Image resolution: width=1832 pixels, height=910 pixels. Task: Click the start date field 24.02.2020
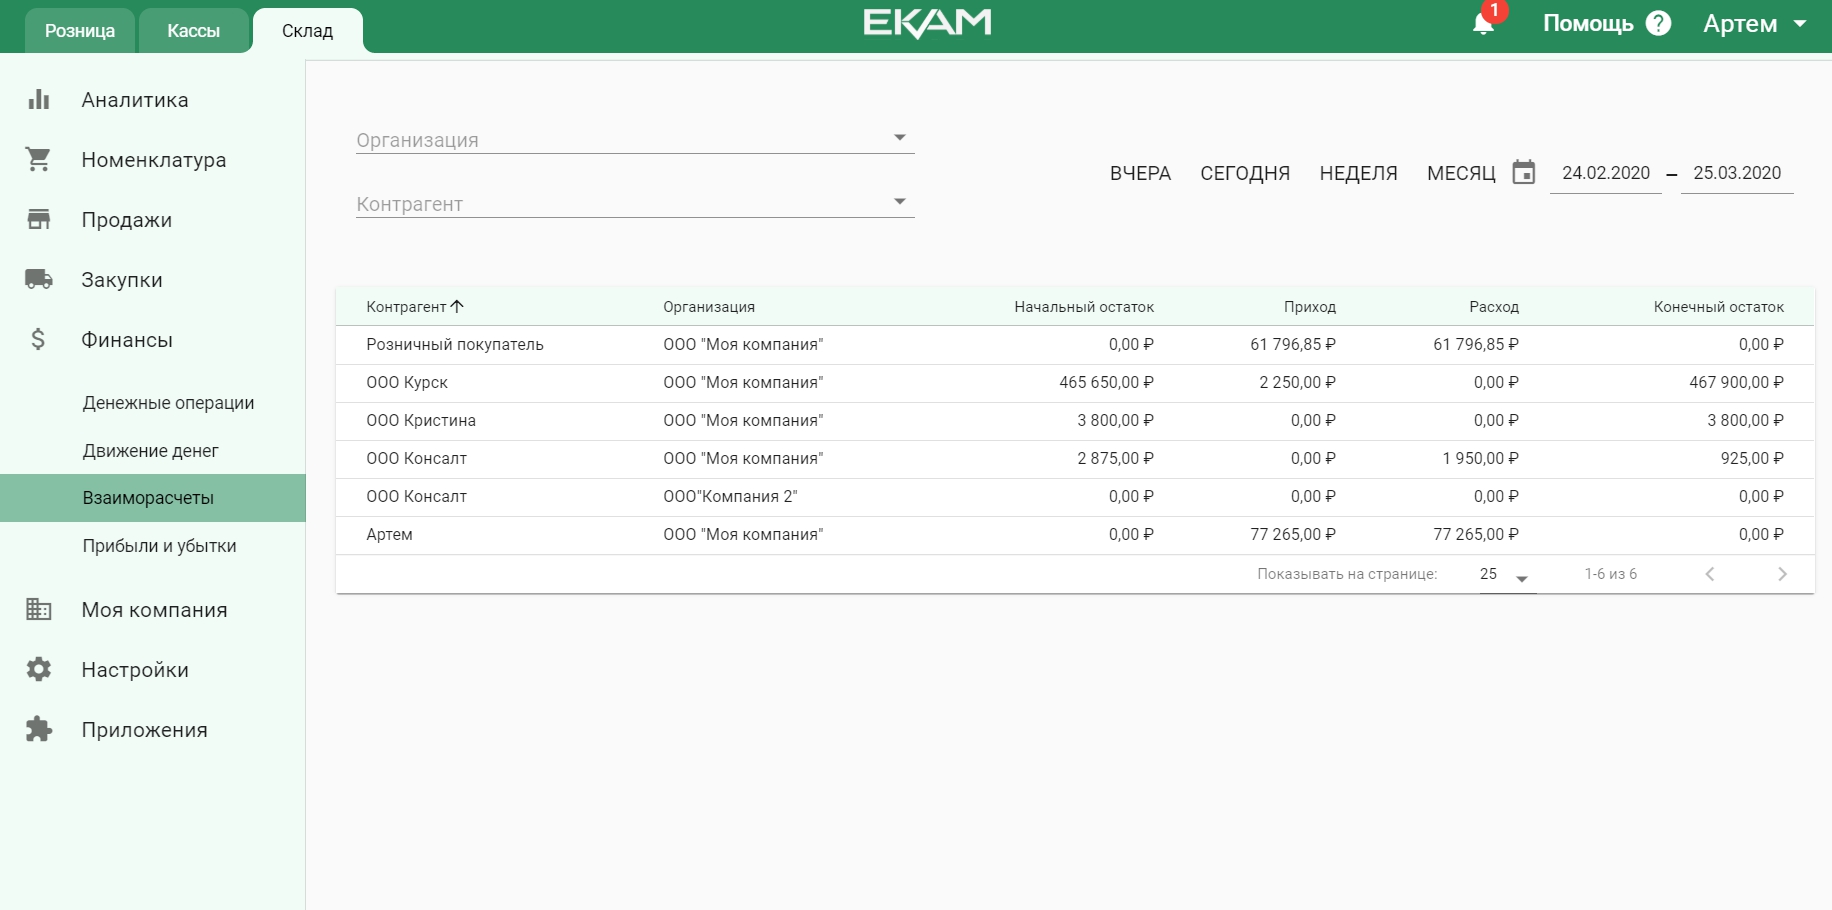[1606, 173]
